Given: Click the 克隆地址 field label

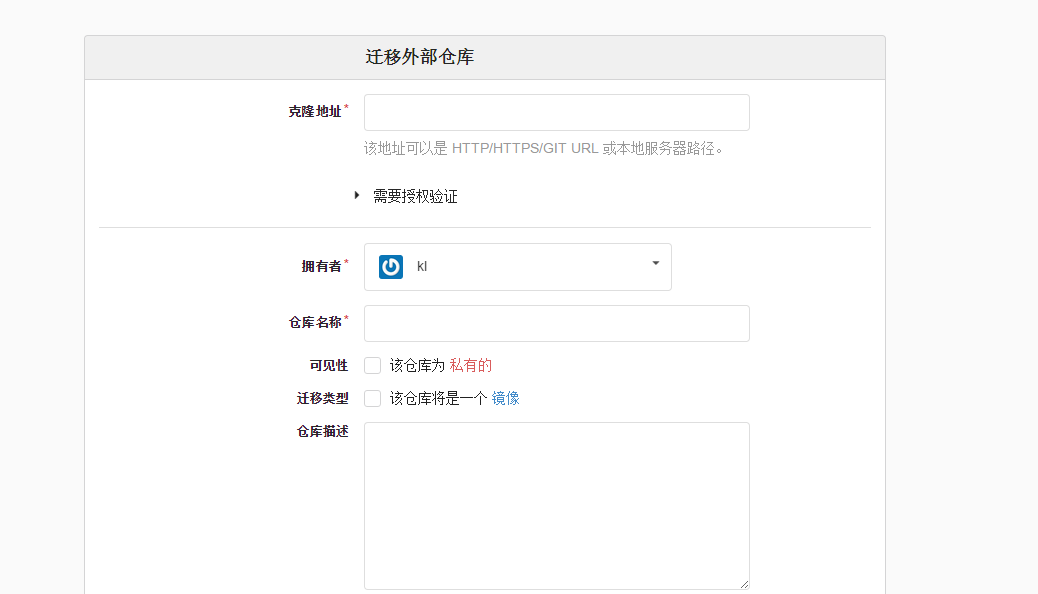Looking at the screenshot, I should (x=315, y=112).
